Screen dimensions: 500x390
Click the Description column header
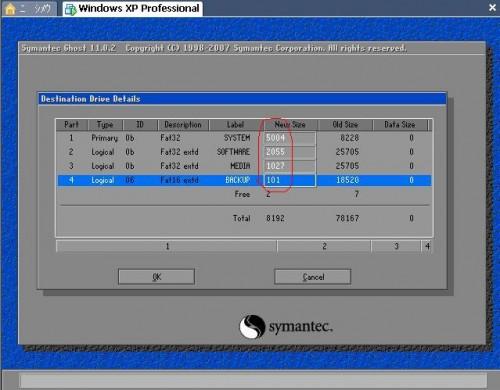(x=183, y=125)
